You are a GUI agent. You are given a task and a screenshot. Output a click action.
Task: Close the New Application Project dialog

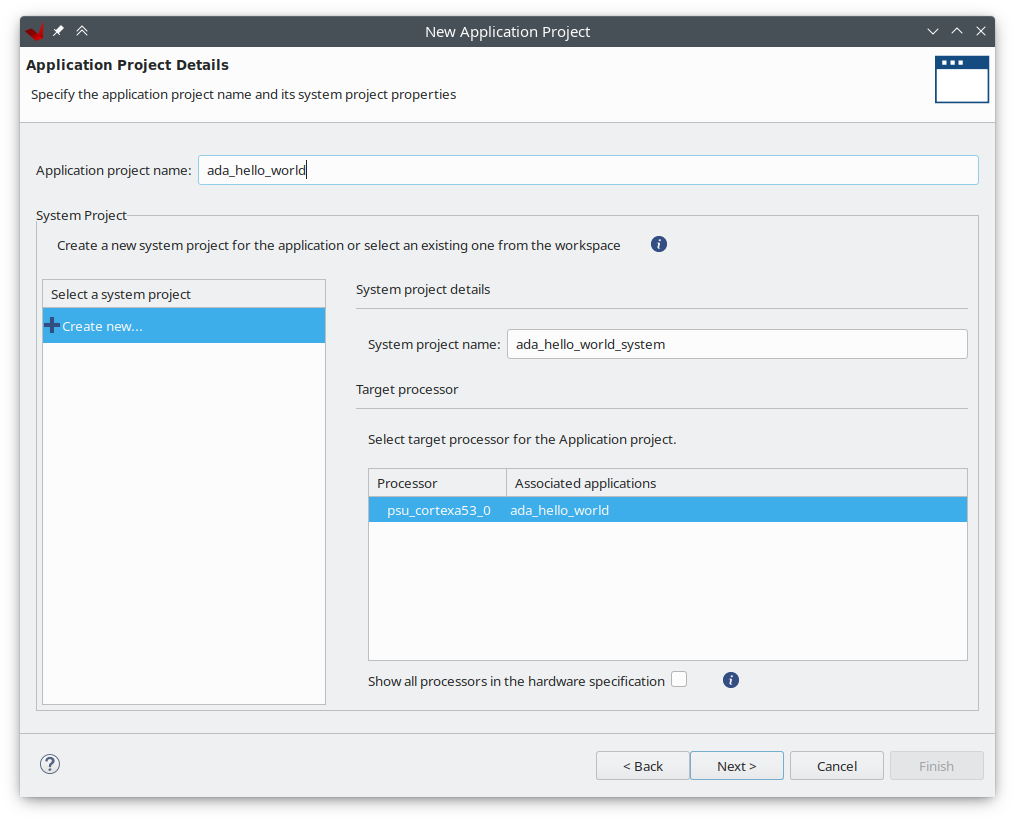[x=980, y=31]
